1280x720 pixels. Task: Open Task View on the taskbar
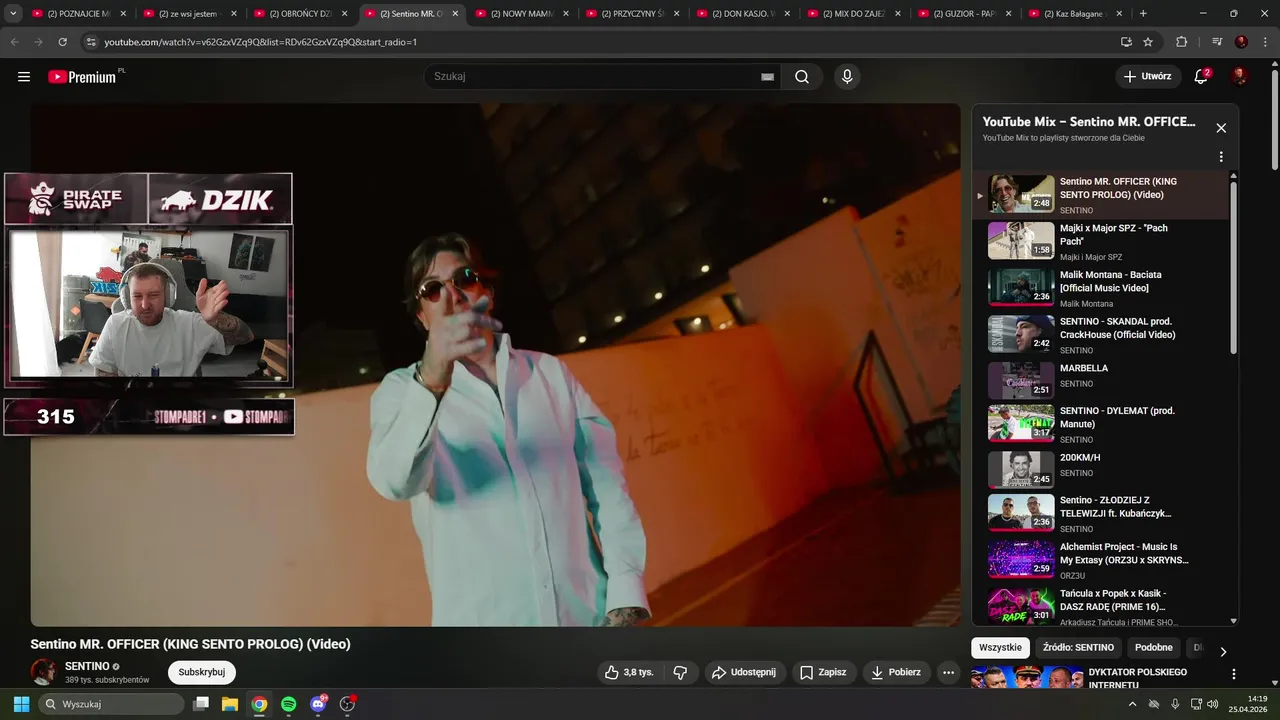(x=200, y=704)
